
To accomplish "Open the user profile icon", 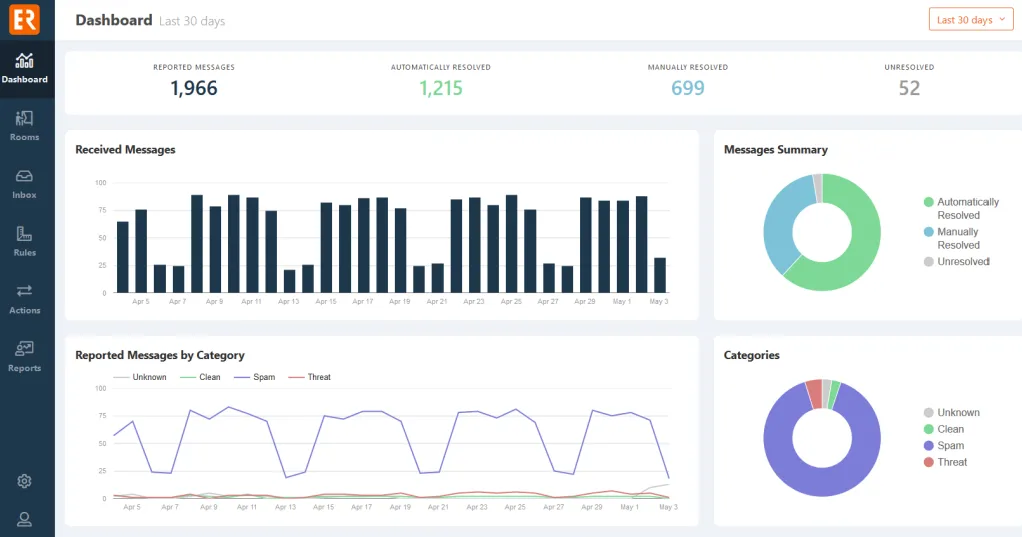I will tap(25, 518).
